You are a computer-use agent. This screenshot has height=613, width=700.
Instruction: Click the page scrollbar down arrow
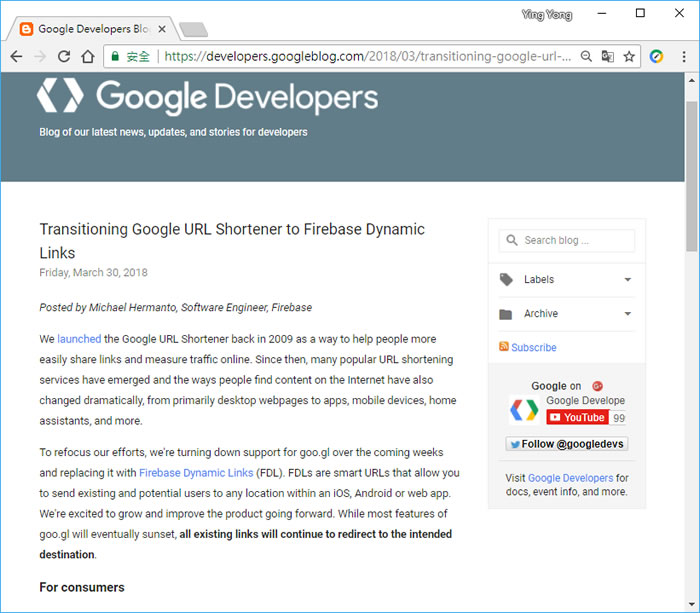(692, 605)
